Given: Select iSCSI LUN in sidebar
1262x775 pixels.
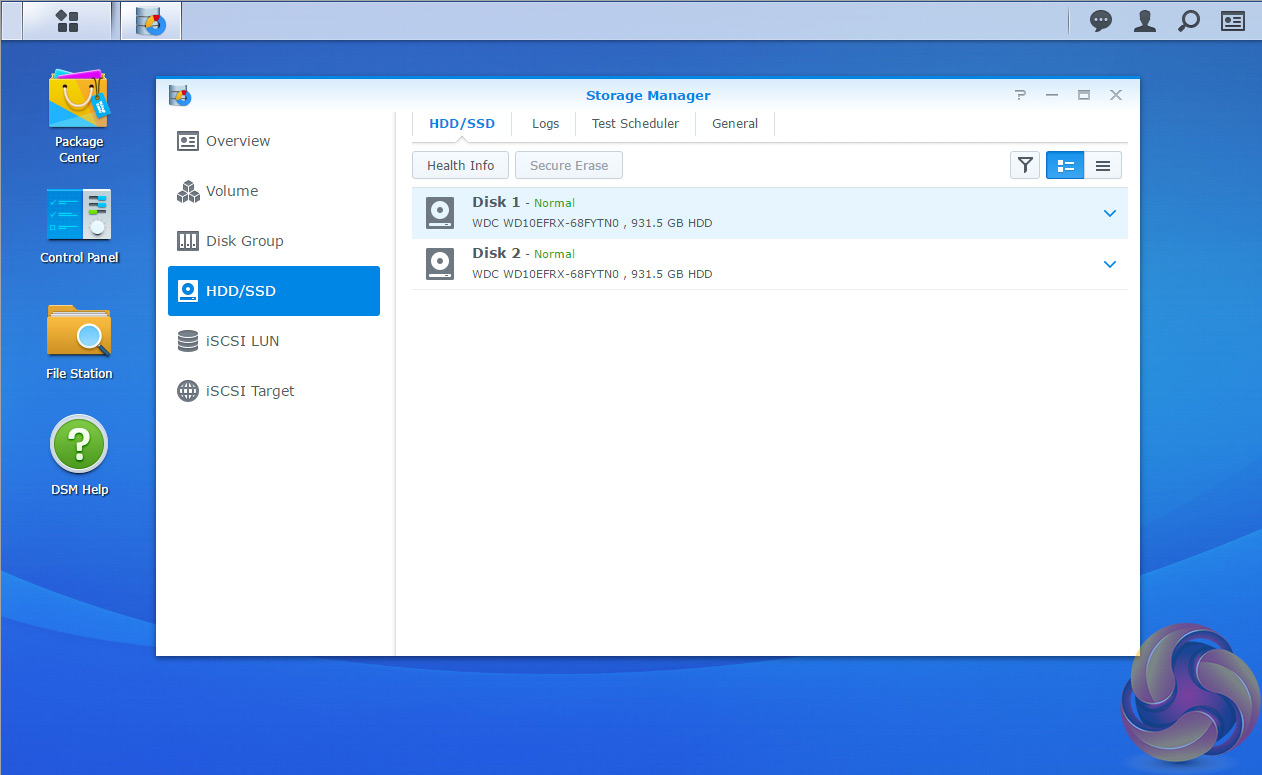Looking at the screenshot, I should (x=242, y=341).
